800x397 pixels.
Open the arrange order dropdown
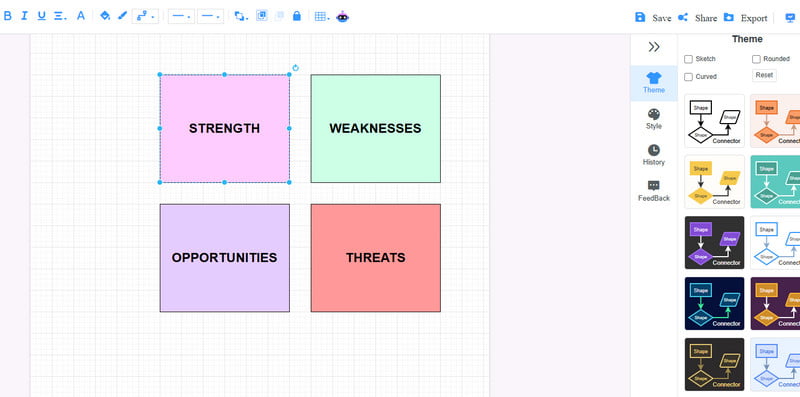[x=241, y=16]
